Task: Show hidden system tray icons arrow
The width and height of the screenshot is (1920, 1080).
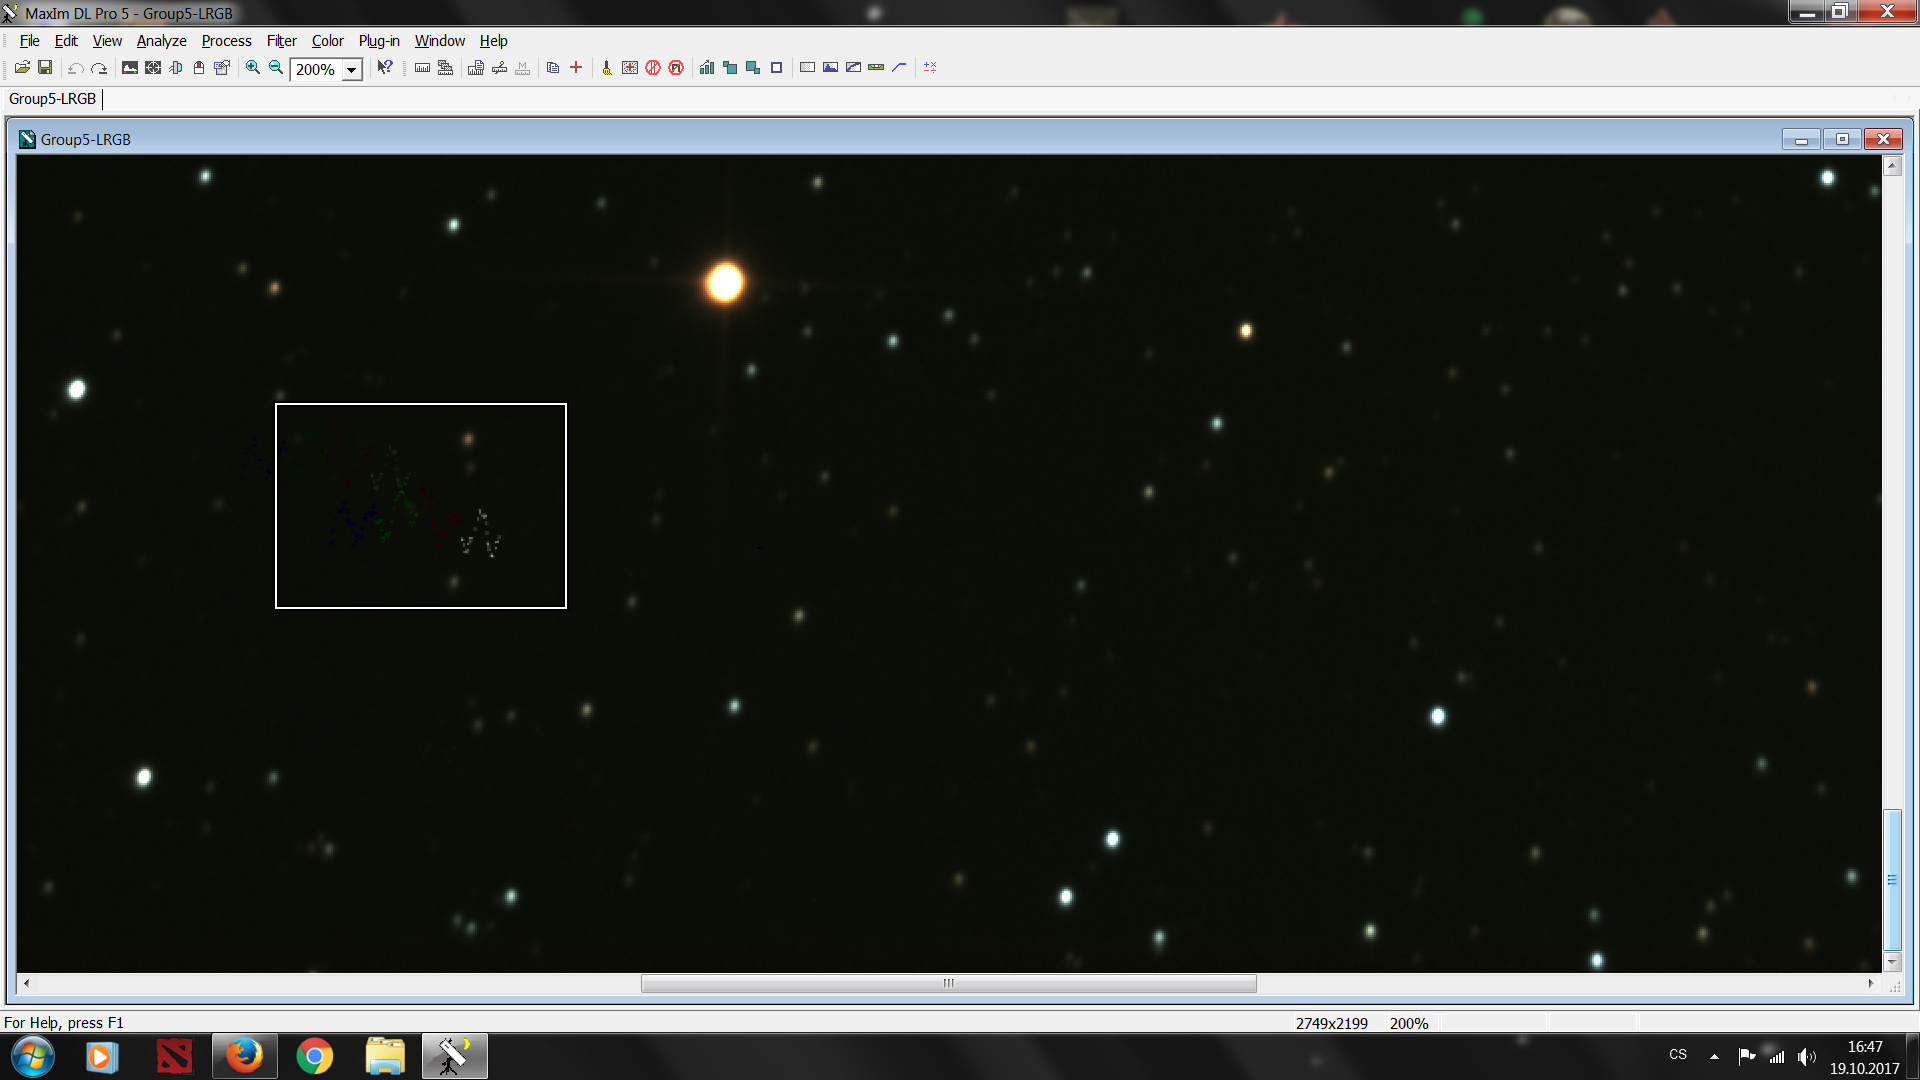Action: [x=1714, y=1056]
